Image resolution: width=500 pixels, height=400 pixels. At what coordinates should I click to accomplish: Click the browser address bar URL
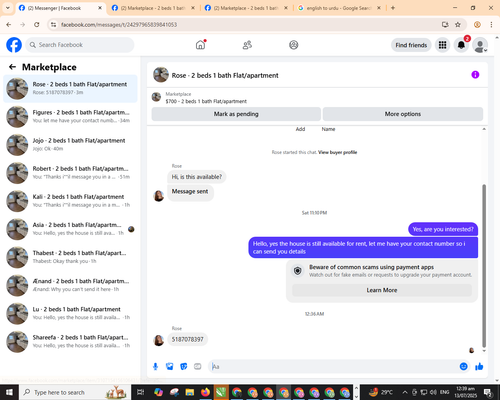point(119,25)
